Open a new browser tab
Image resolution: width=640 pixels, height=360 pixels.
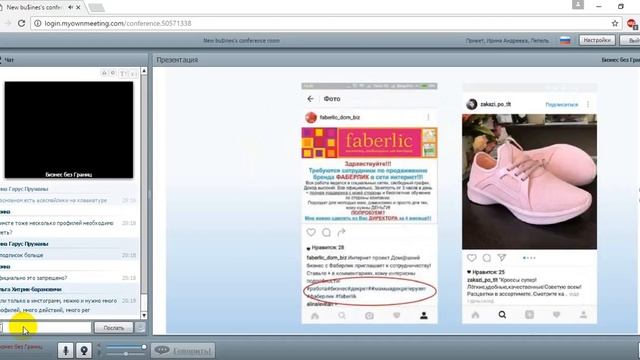[x=96, y=7]
